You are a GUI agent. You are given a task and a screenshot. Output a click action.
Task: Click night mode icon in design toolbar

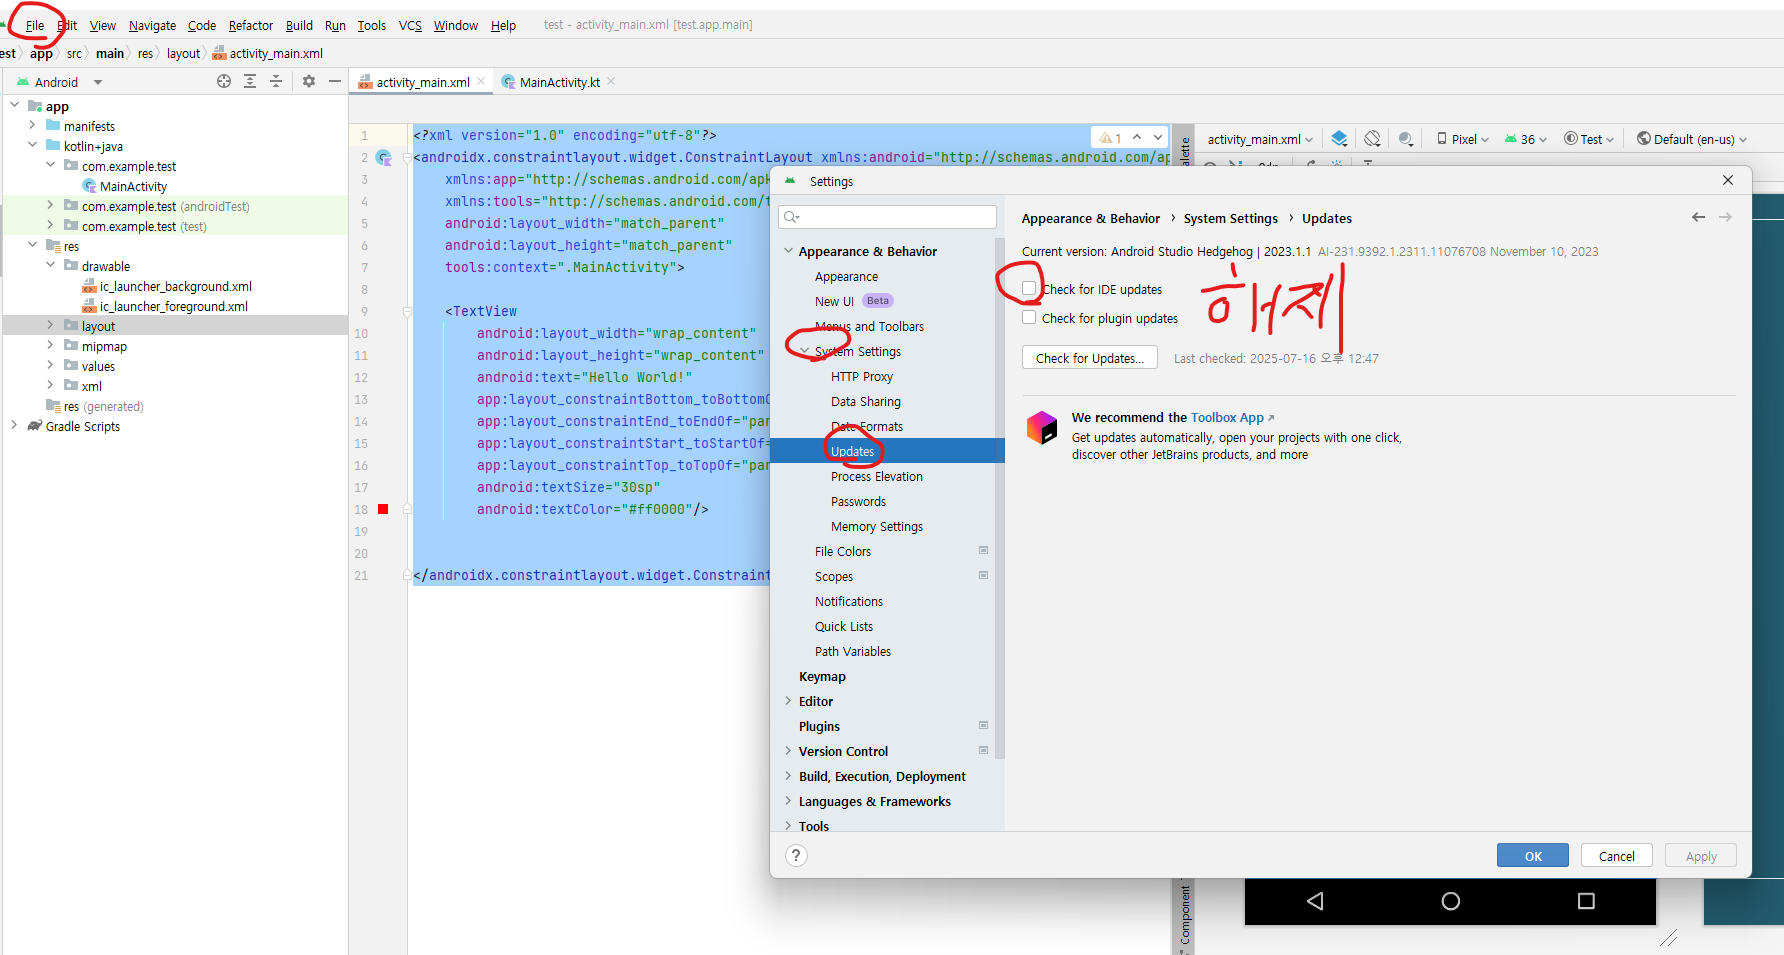point(1406,139)
